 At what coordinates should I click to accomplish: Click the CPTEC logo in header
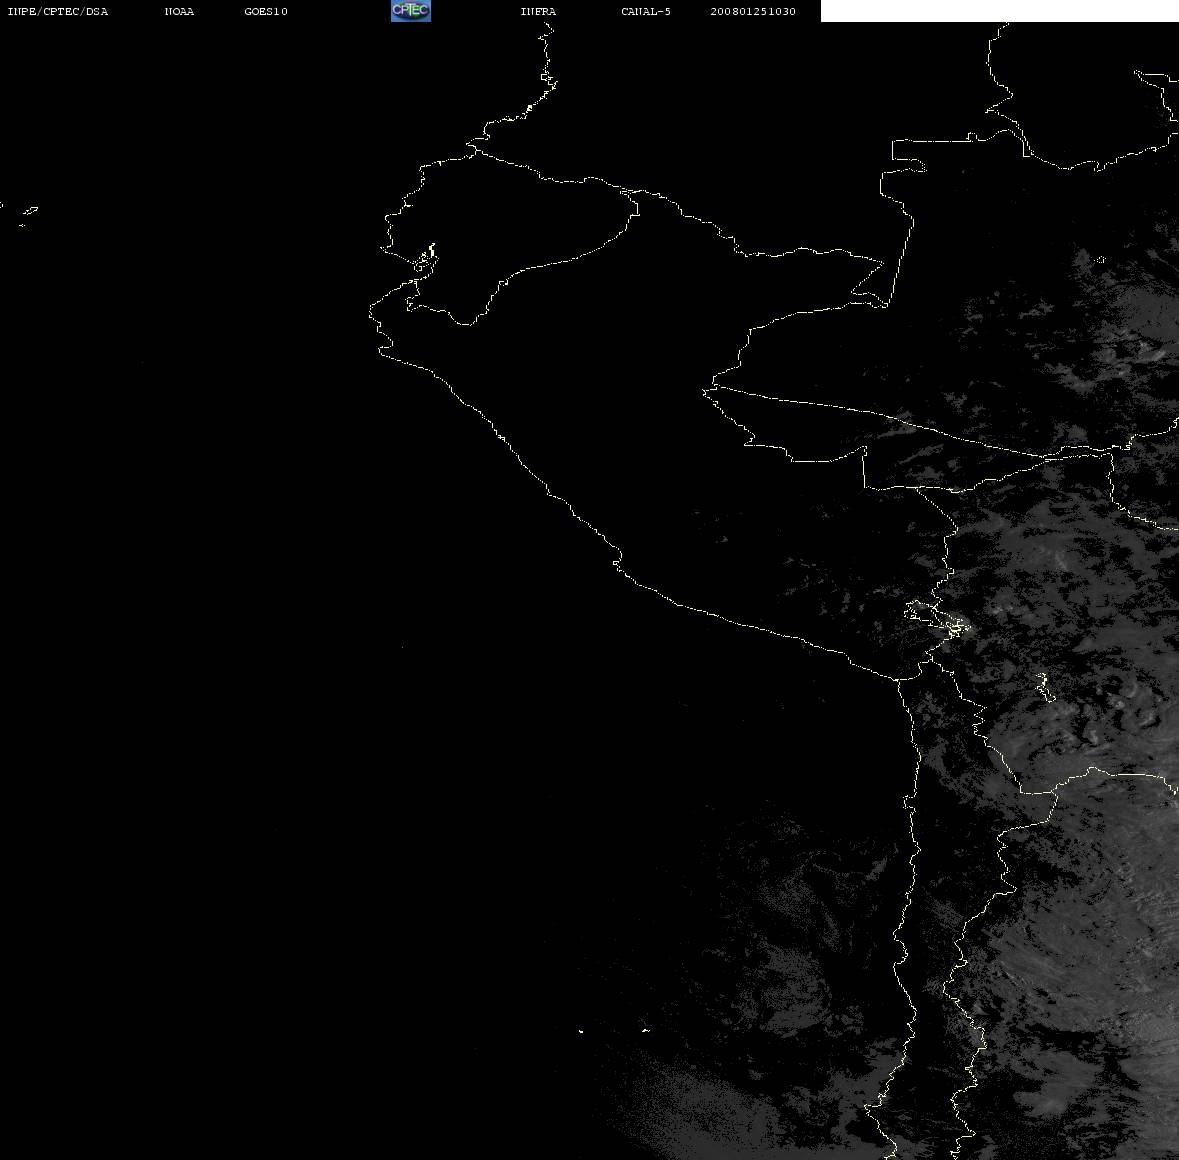pos(411,11)
